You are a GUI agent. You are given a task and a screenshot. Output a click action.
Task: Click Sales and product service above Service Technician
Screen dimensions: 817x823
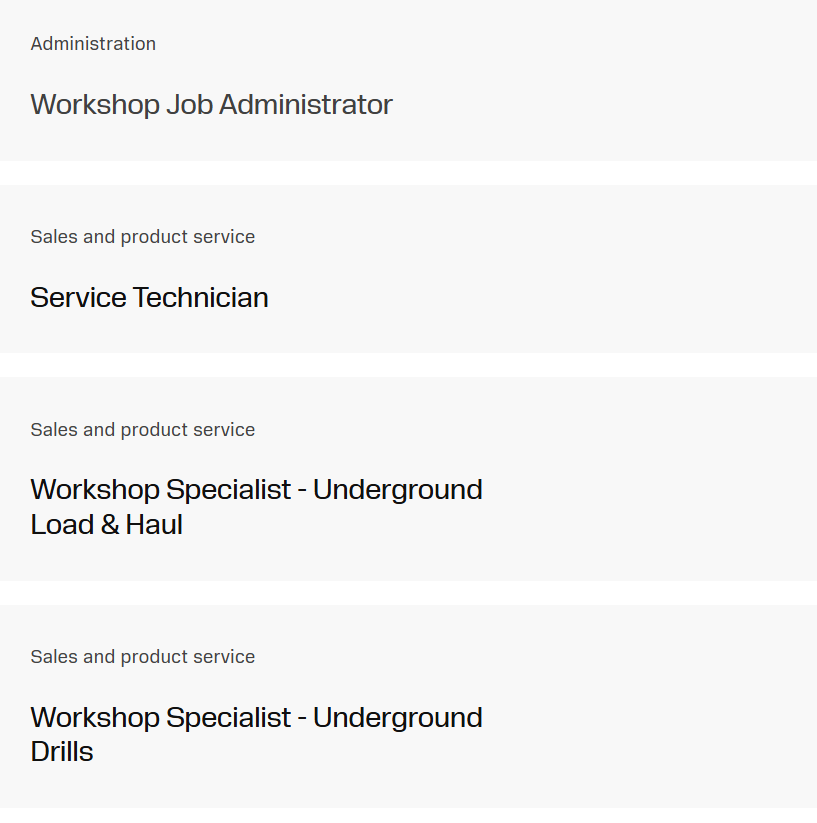[x=142, y=237]
